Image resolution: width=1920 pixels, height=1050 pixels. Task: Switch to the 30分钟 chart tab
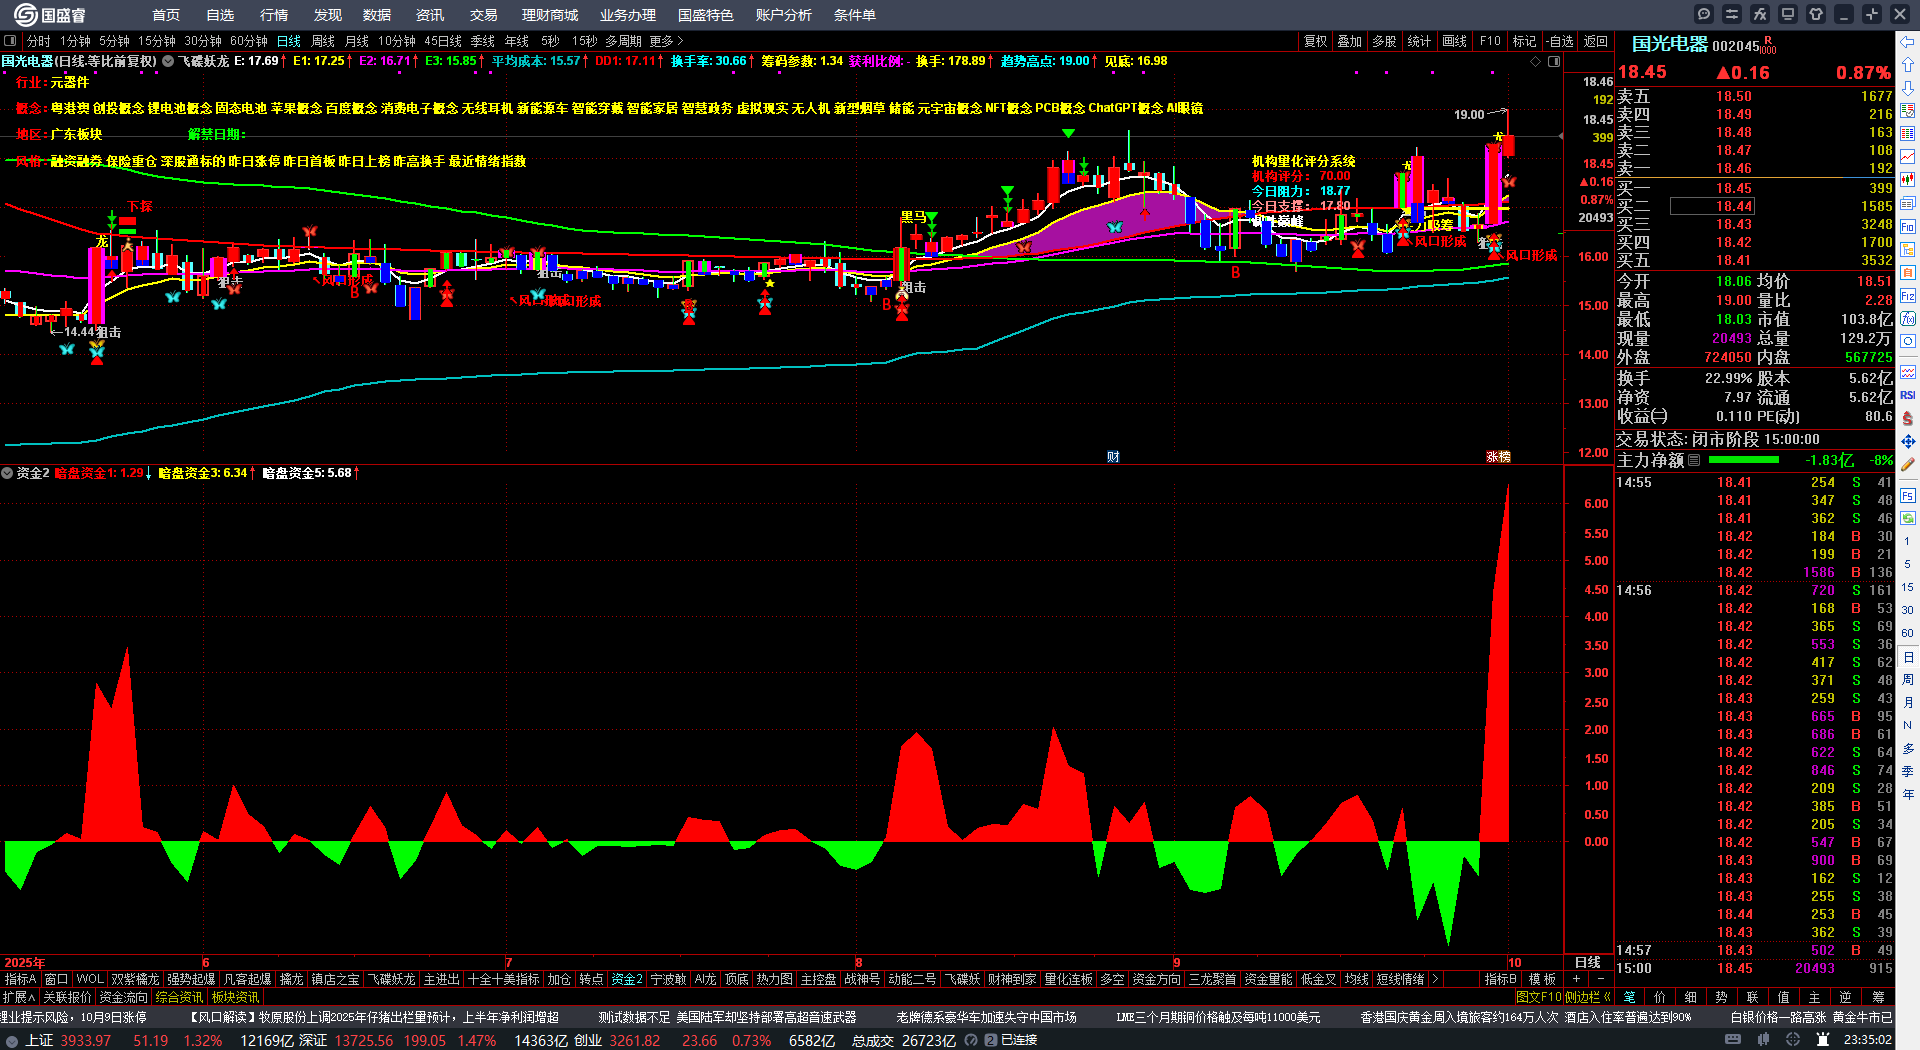(203, 41)
